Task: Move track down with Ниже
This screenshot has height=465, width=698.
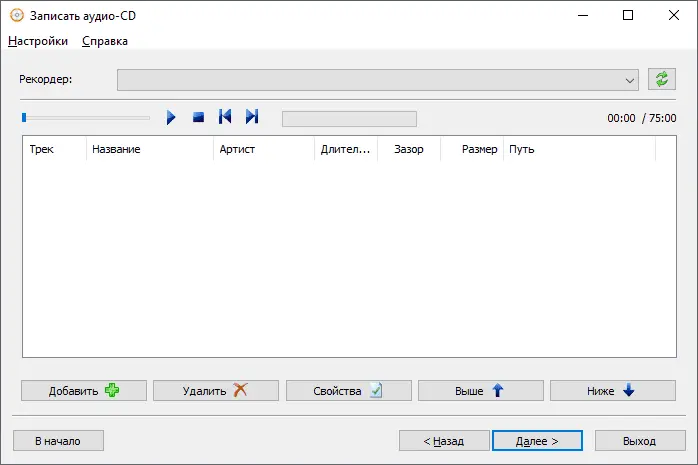Action: coord(612,391)
